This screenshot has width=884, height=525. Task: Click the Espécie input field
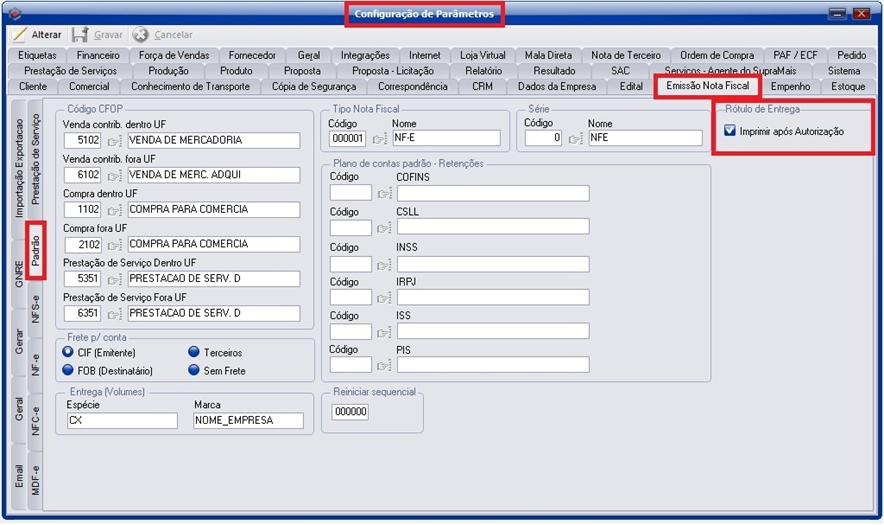pos(121,421)
